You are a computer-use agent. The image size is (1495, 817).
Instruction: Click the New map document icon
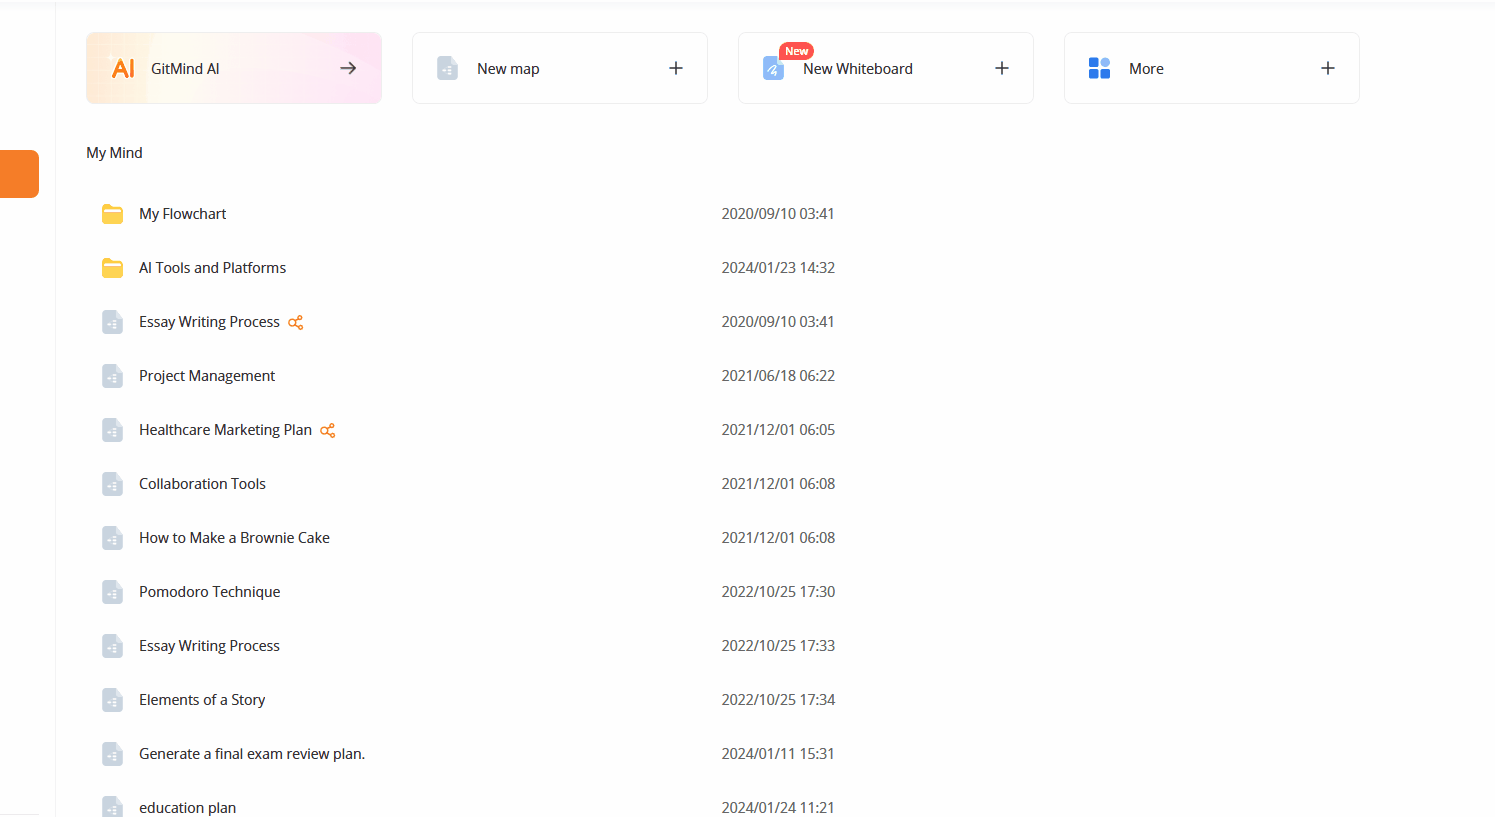(x=447, y=68)
